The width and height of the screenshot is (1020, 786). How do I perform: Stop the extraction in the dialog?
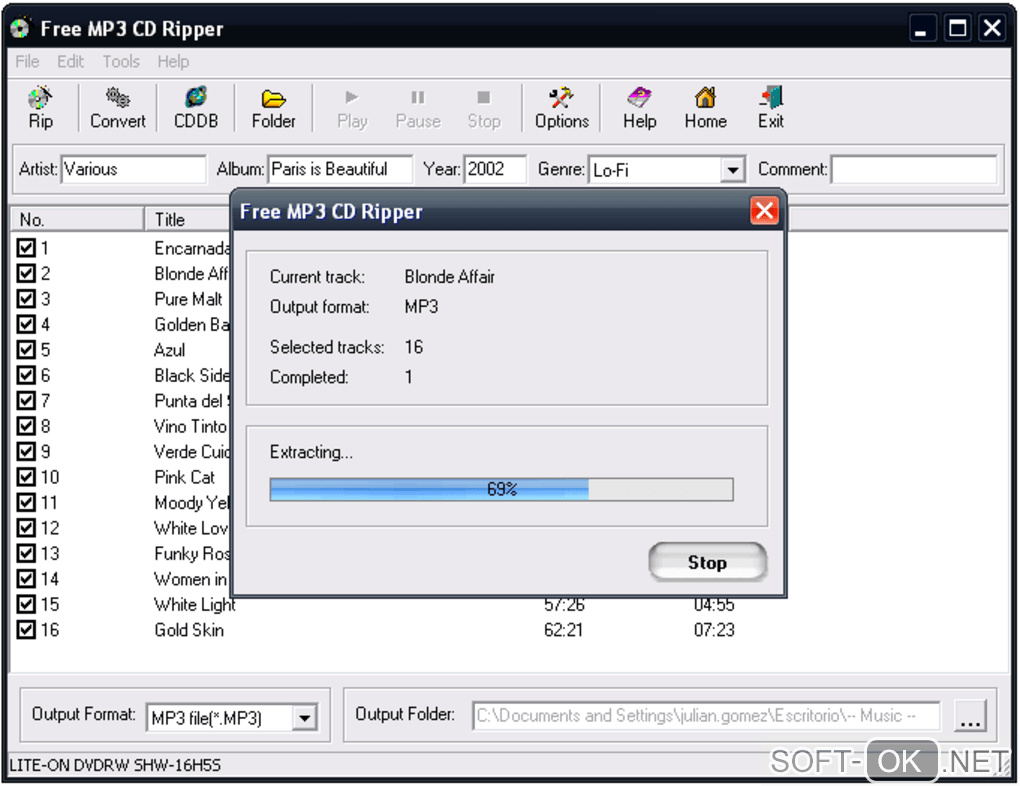click(707, 562)
